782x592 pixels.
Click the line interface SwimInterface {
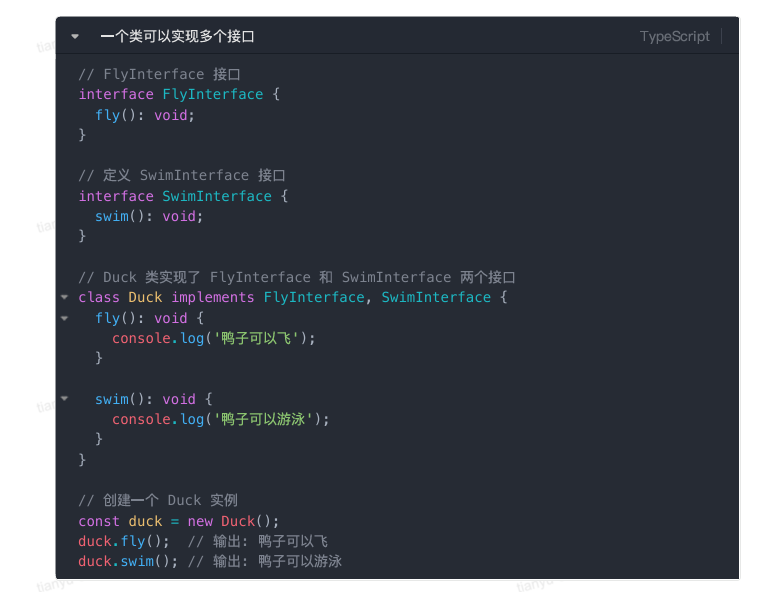click(x=183, y=196)
